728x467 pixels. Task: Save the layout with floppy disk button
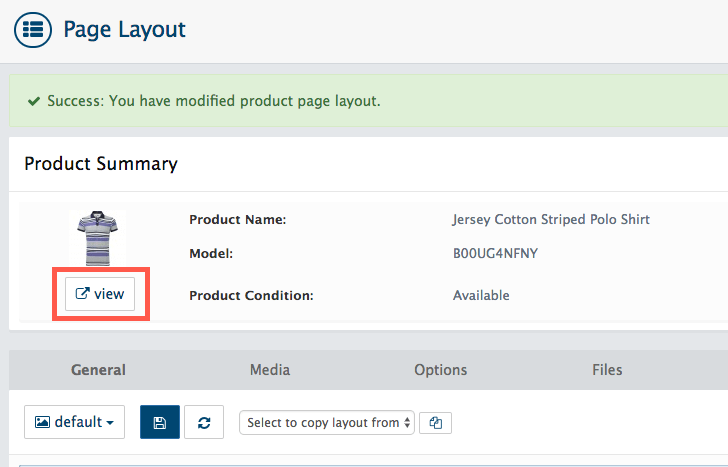coord(160,422)
